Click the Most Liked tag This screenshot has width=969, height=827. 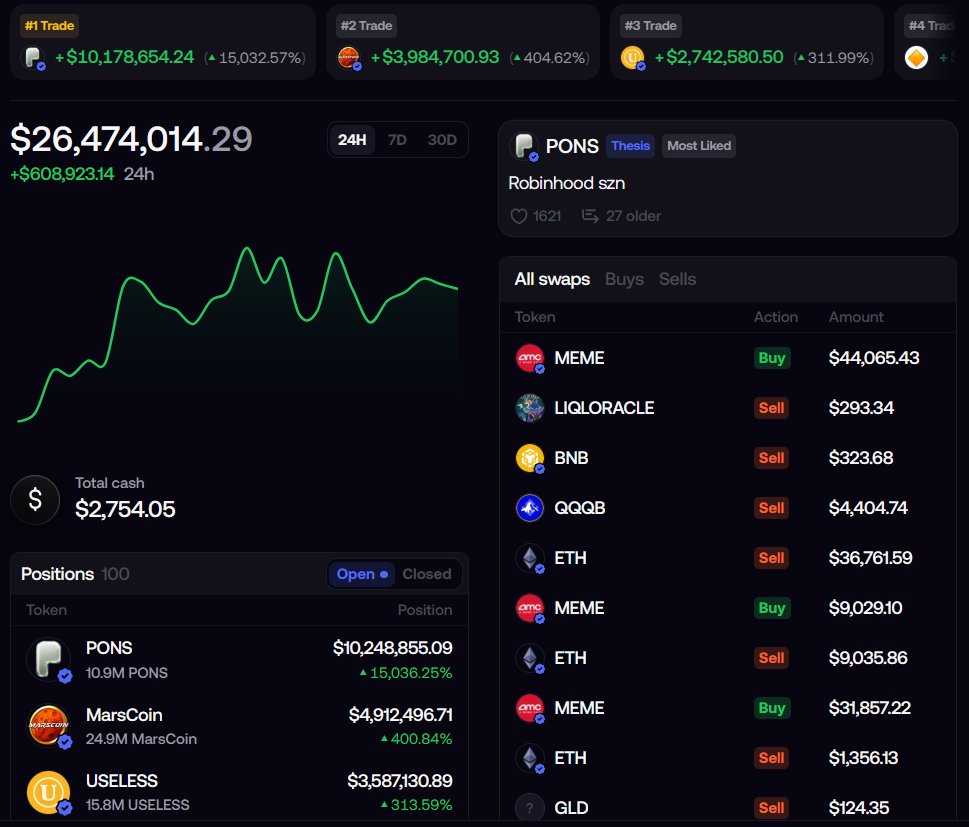699,146
